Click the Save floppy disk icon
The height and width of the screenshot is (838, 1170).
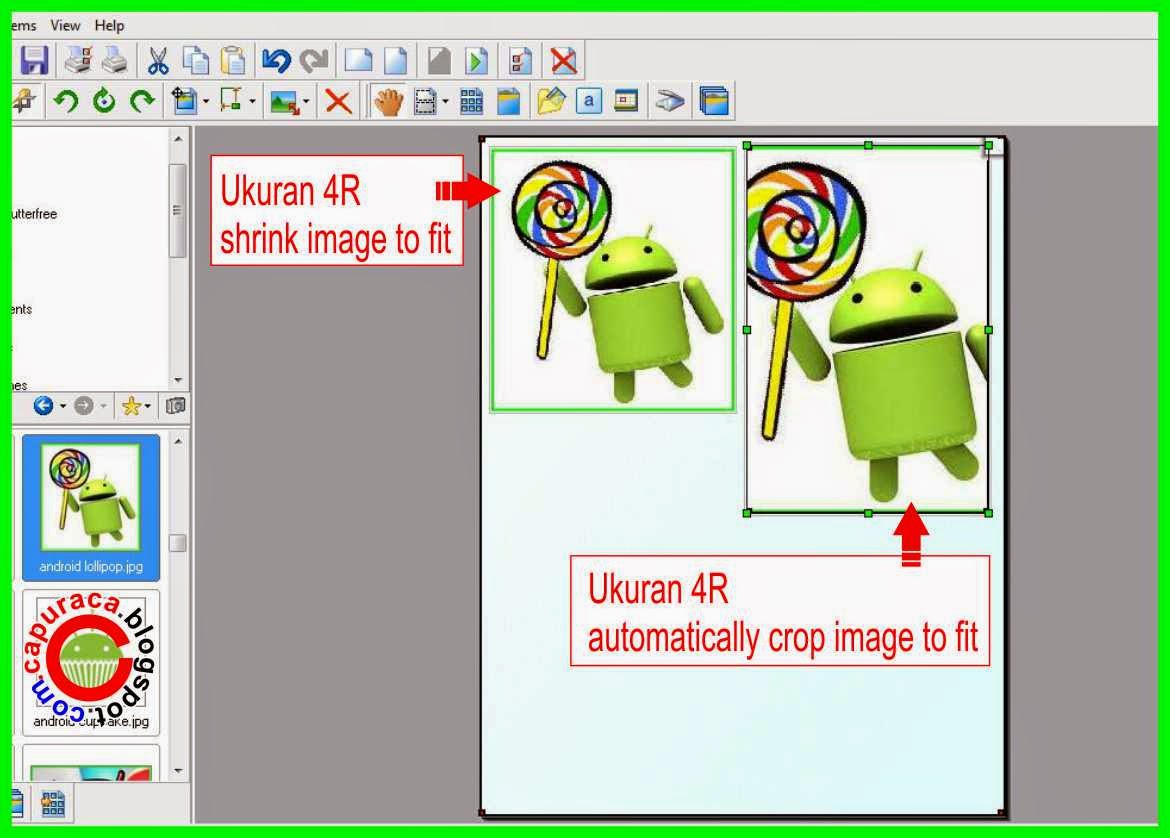(x=34, y=60)
